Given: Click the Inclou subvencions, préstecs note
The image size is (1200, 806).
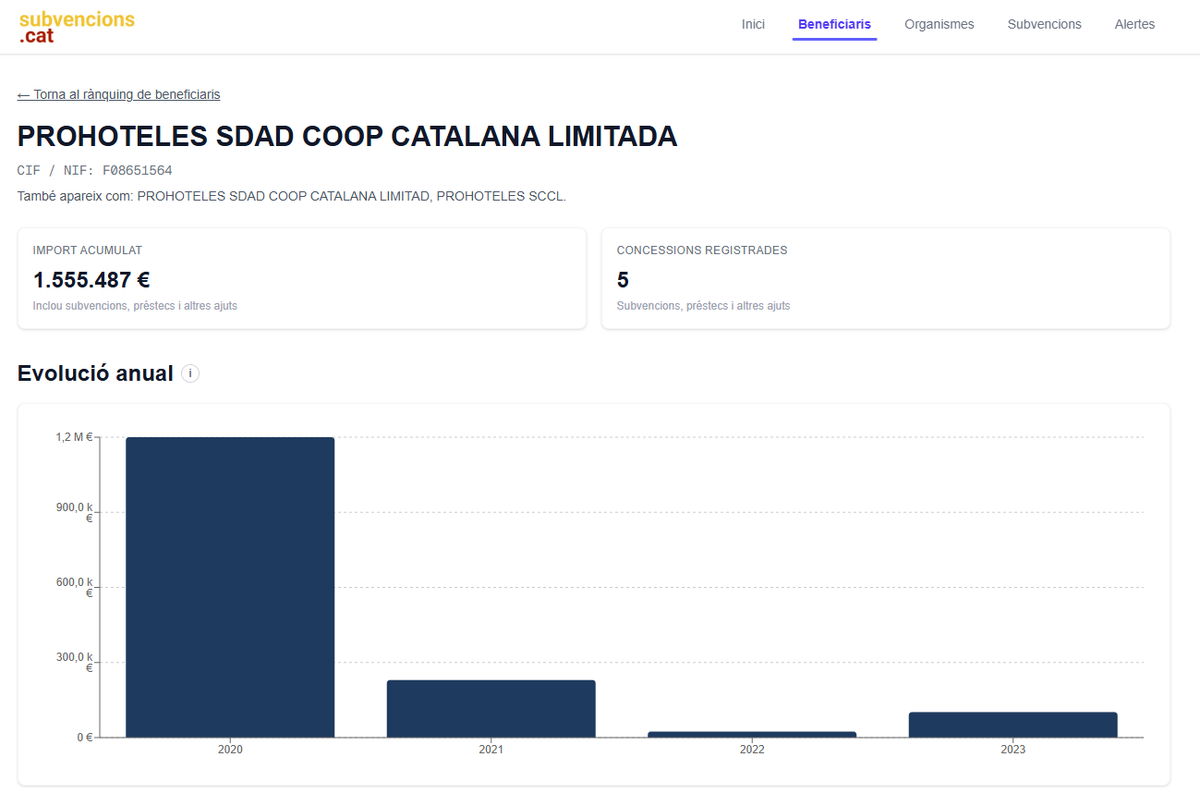Looking at the screenshot, I should 135,306.
